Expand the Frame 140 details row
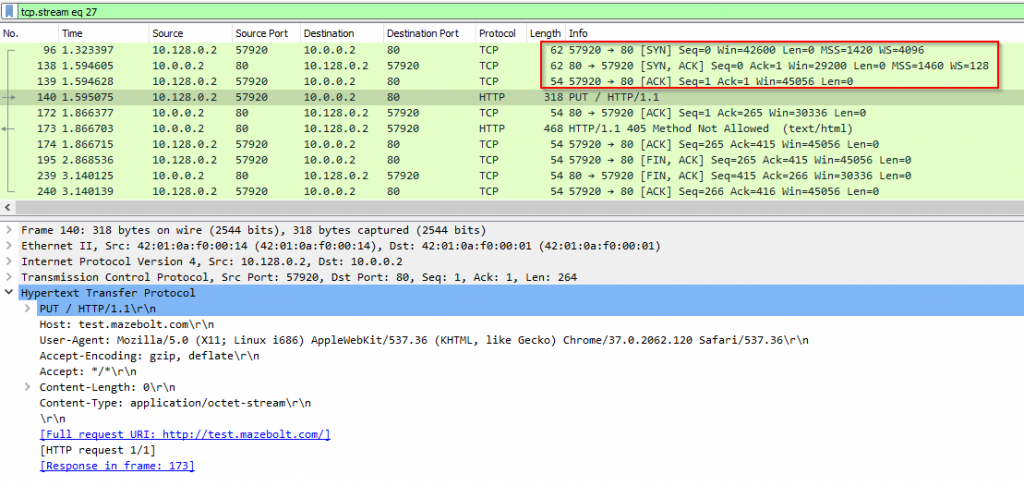Image resolution: width=1024 pixels, height=486 pixels. coord(9,230)
